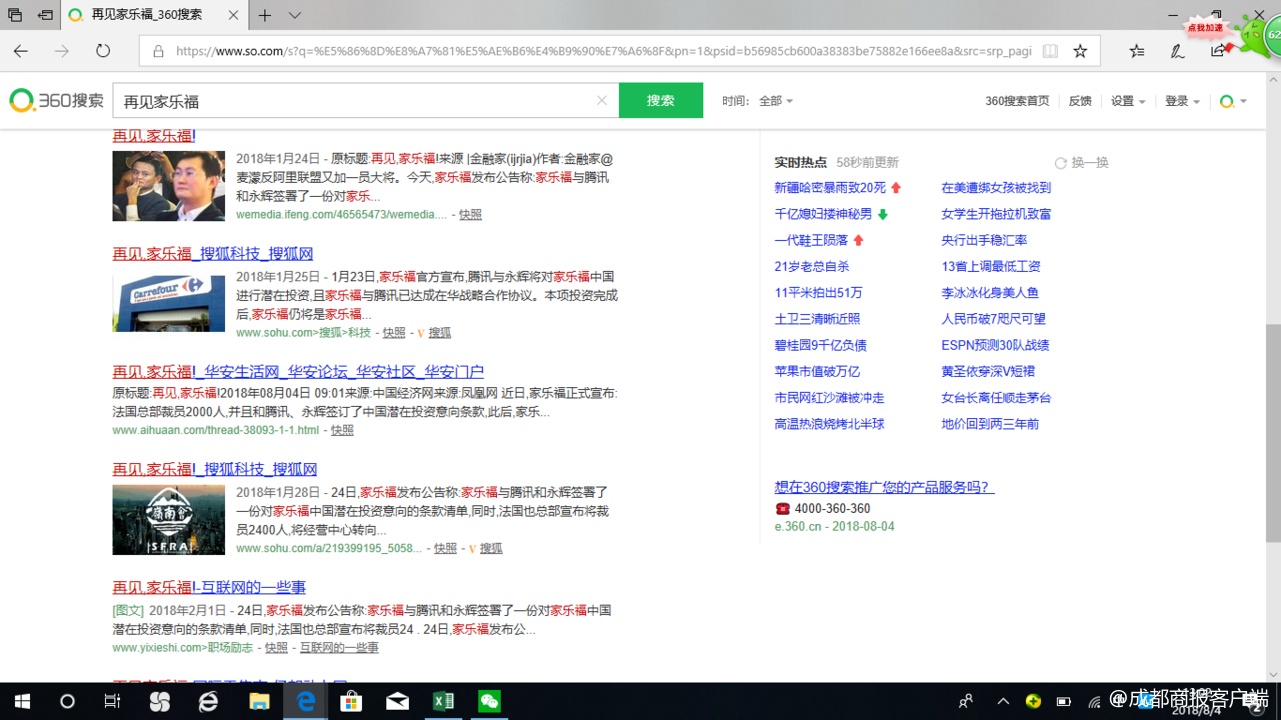
Task: Click the web notes pen icon
Action: (1177, 51)
